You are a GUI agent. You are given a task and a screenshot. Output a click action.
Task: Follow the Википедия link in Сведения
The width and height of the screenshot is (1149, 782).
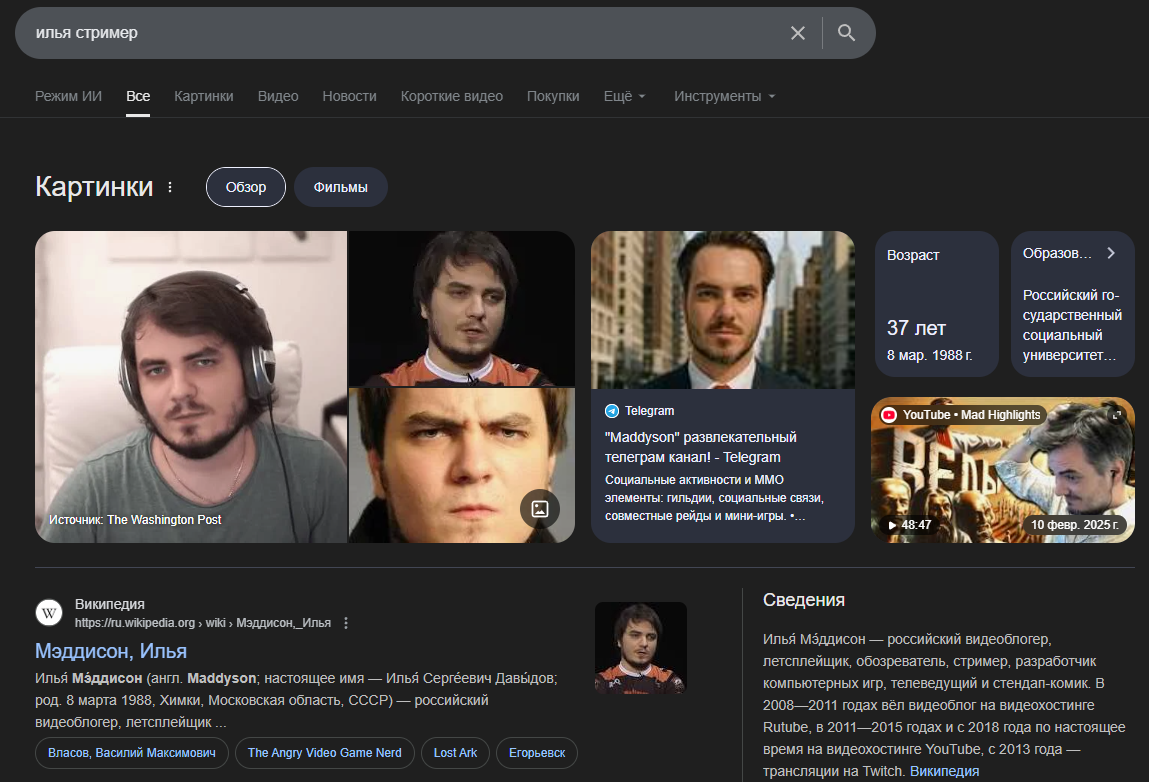pyautogui.click(x=944, y=771)
